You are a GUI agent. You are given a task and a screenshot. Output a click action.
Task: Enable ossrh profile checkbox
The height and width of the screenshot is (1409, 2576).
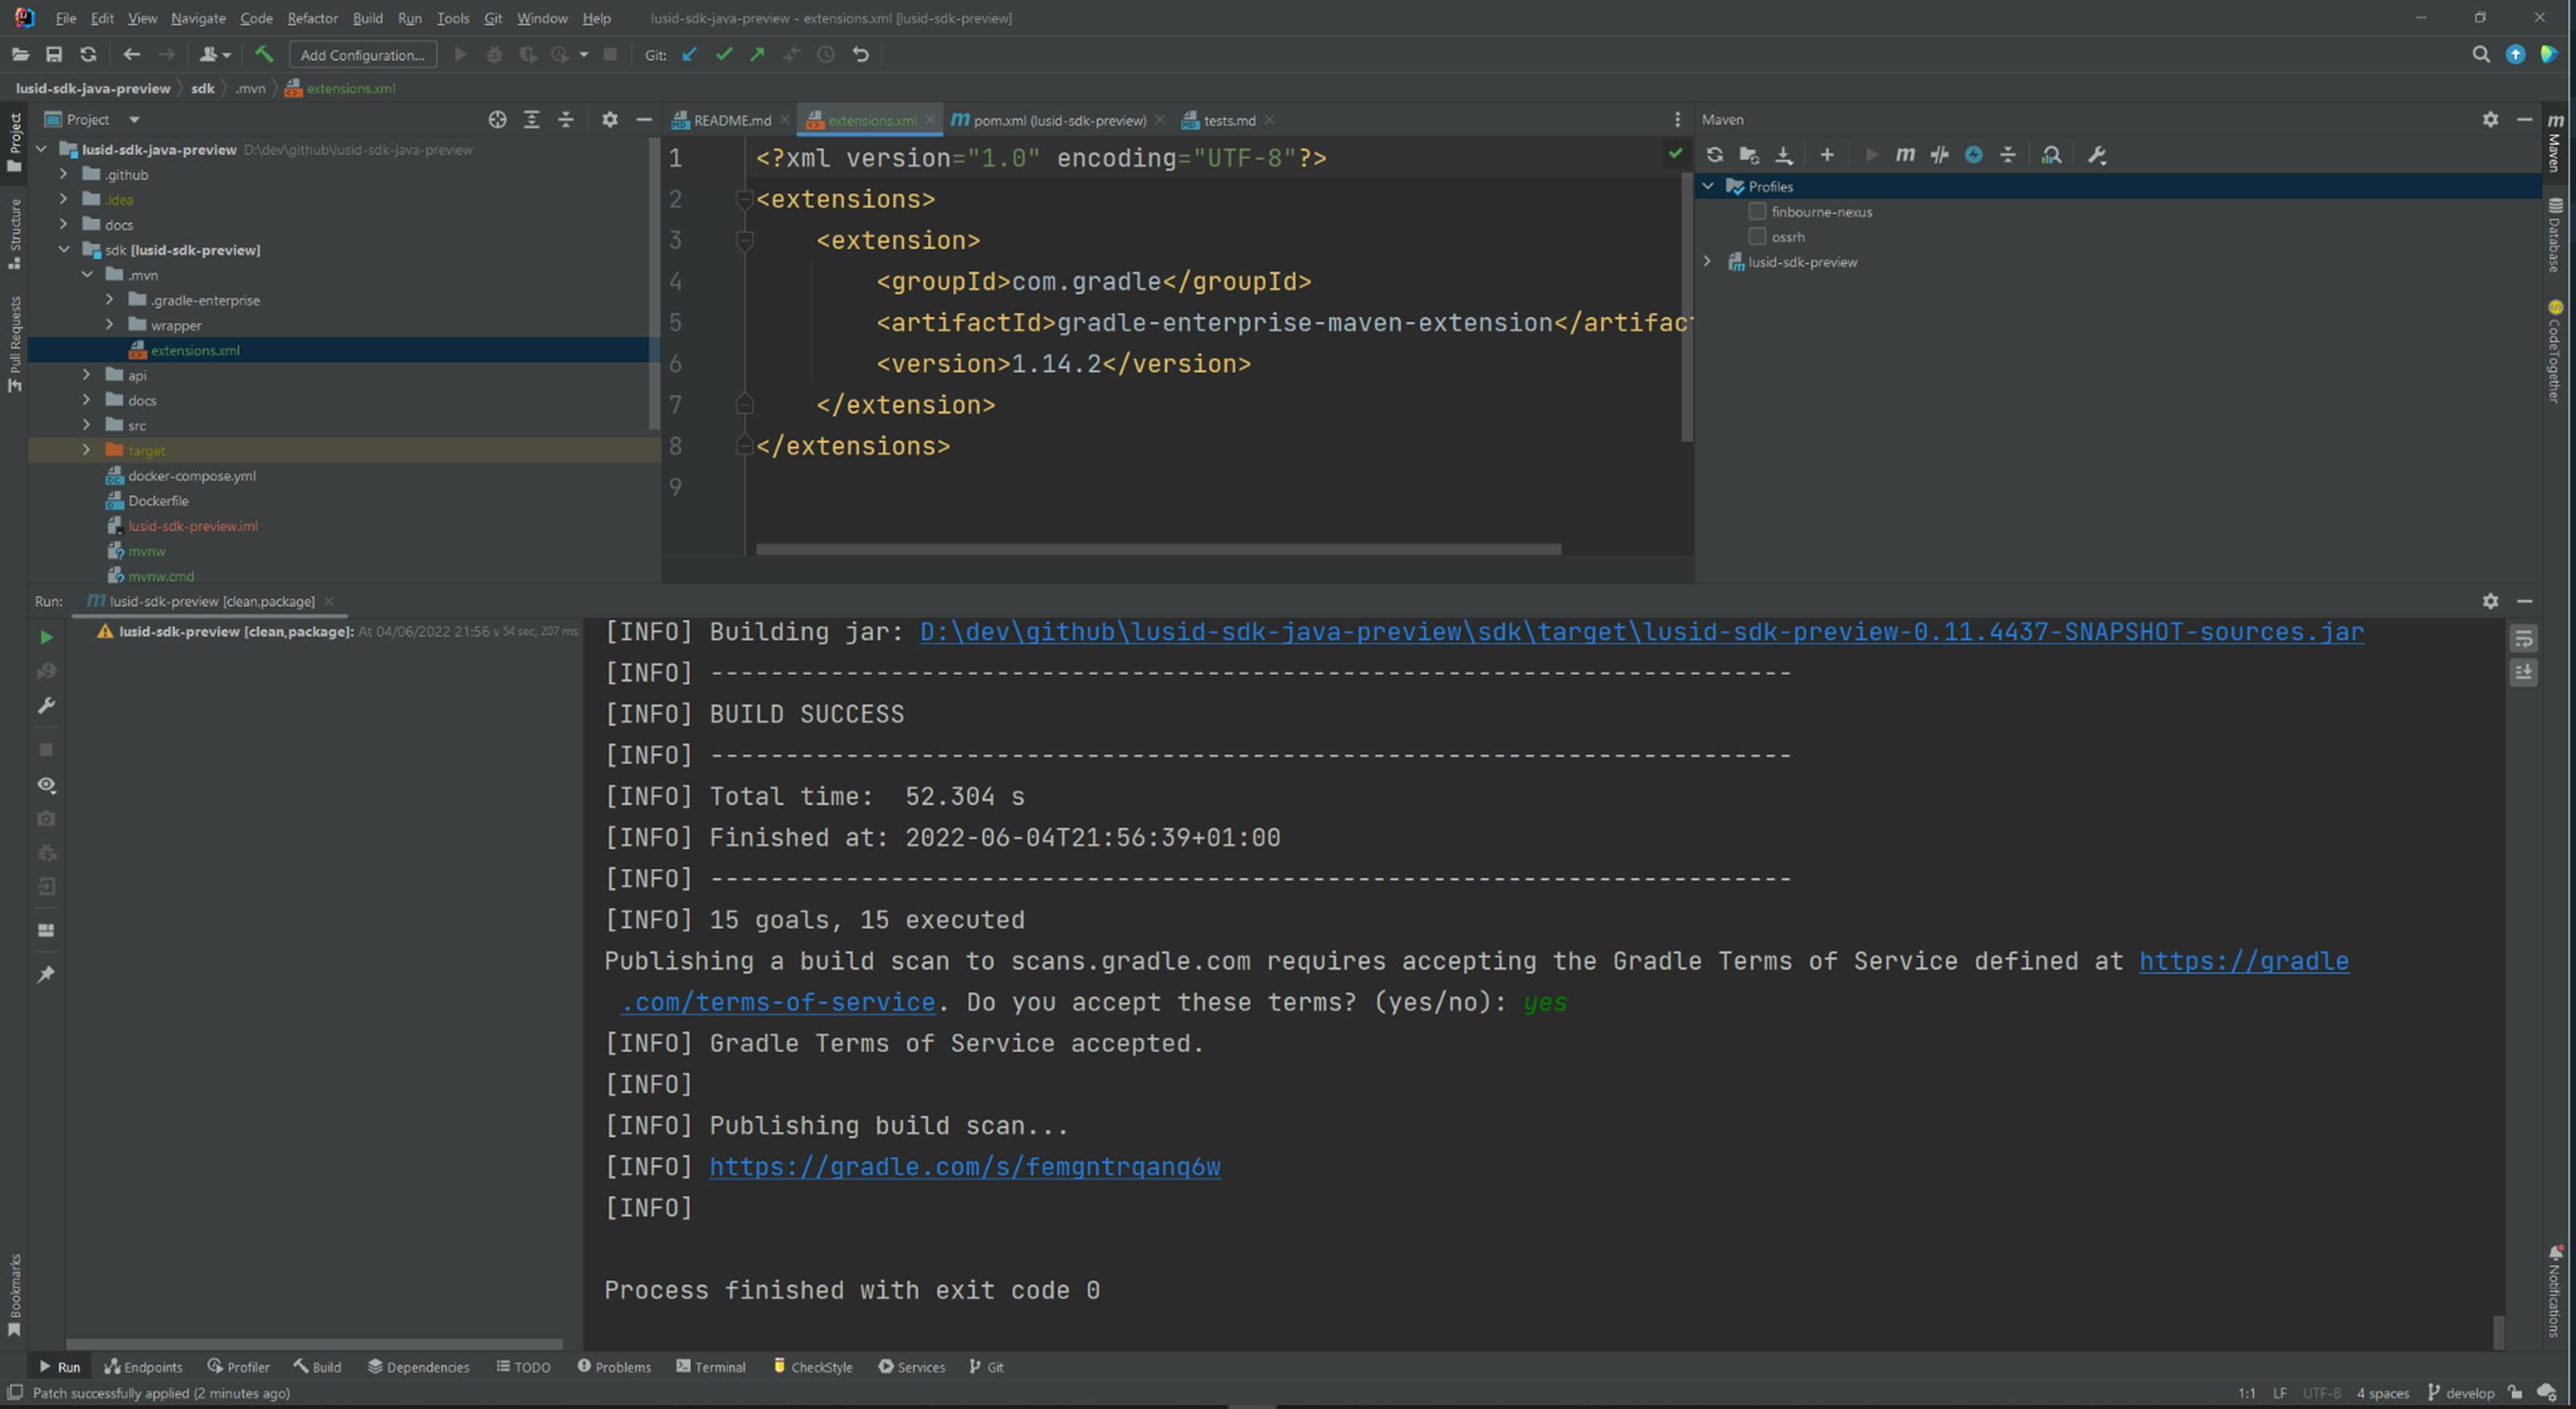(x=1757, y=237)
